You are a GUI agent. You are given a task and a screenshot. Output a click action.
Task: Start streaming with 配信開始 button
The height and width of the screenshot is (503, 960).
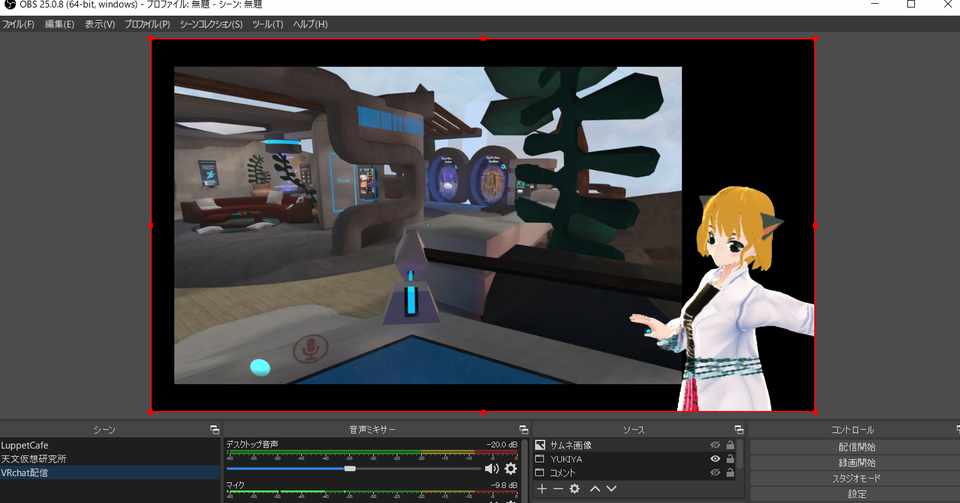[x=857, y=447]
